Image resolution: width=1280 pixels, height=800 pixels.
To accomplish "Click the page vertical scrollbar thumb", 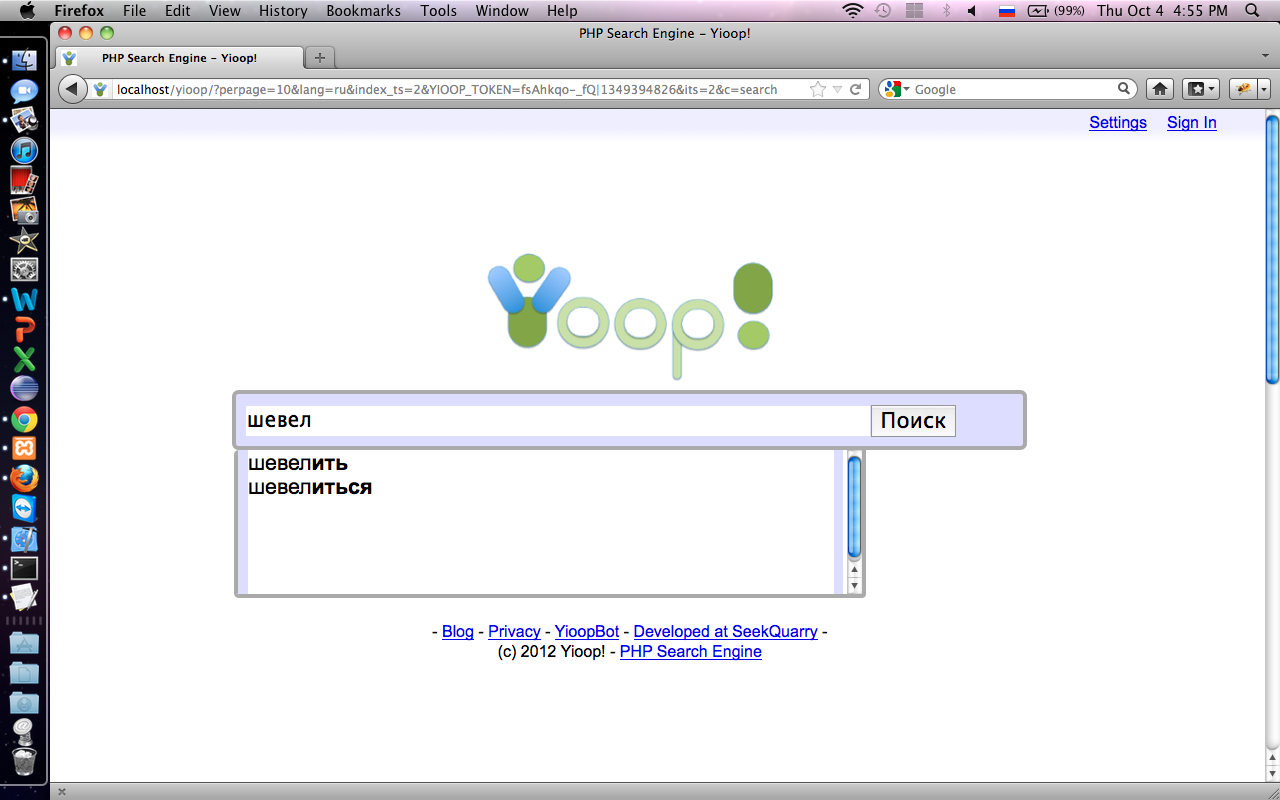I will pyautogui.click(x=1272, y=250).
